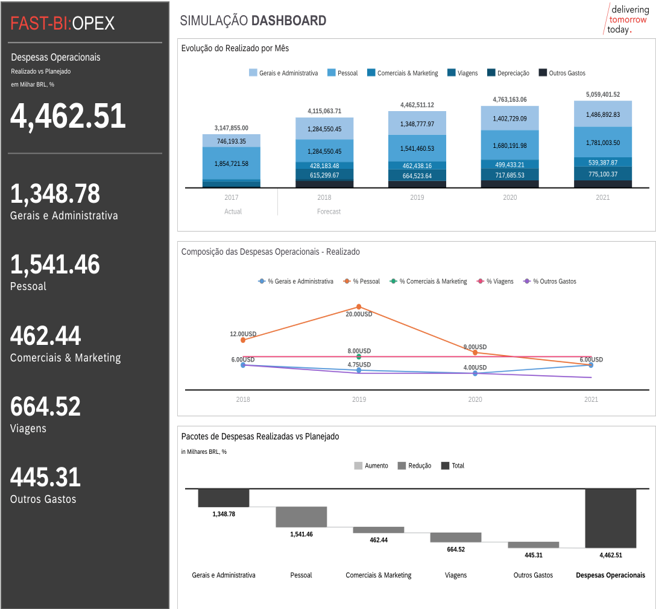Screen dimensions: 656x609
Task: Select the 12.00USD data point at 2018
Action: tap(243, 340)
